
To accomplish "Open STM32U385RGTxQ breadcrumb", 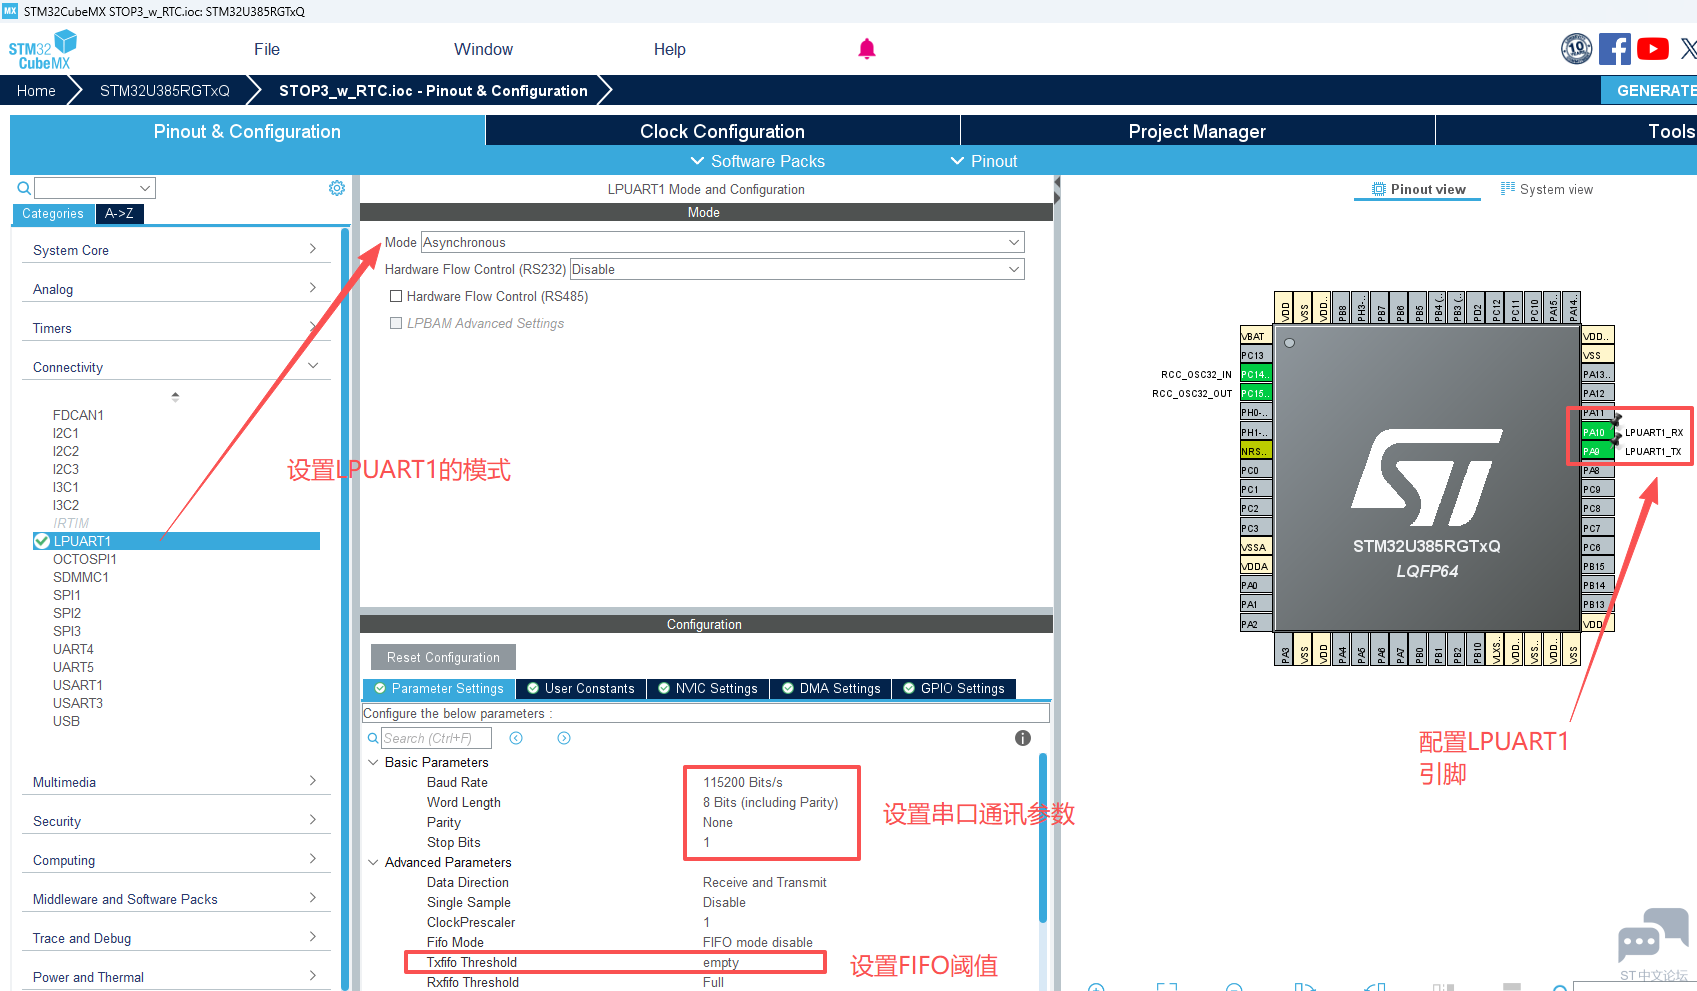I will pyautogui.click(x=165, y=90).
